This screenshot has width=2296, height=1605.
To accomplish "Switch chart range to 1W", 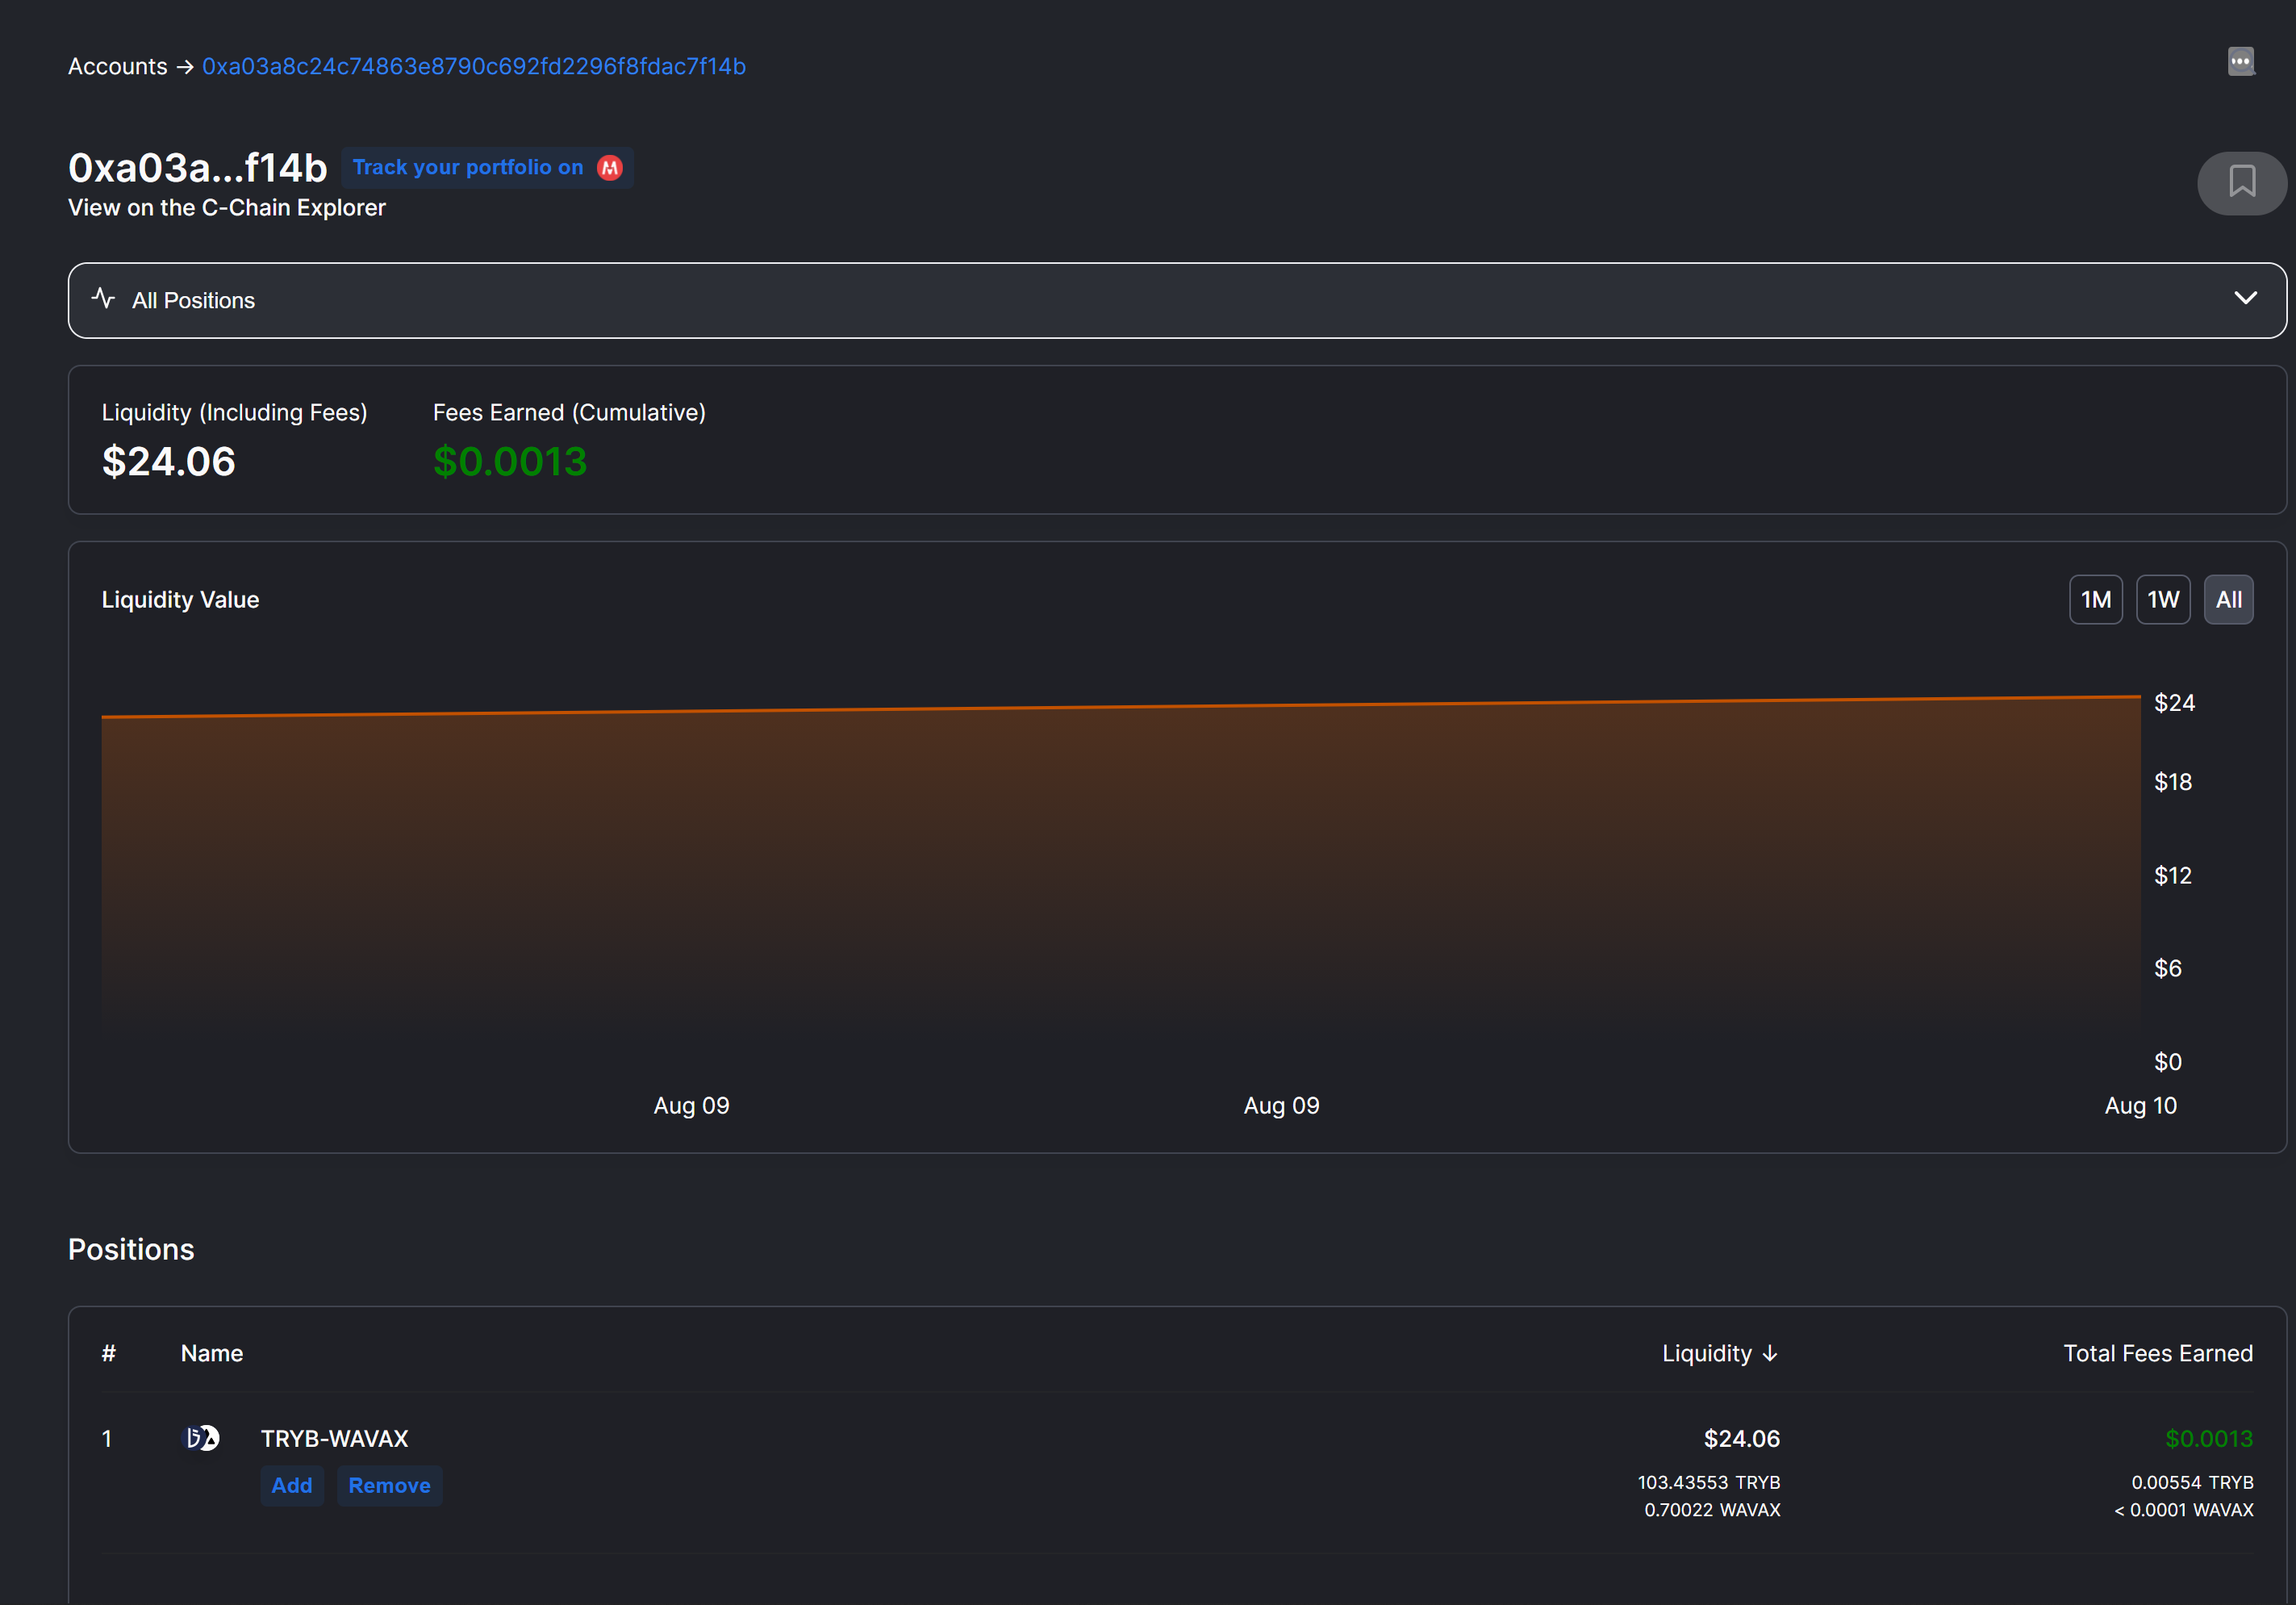I will pyautogui.click(x=2162, y=600).
